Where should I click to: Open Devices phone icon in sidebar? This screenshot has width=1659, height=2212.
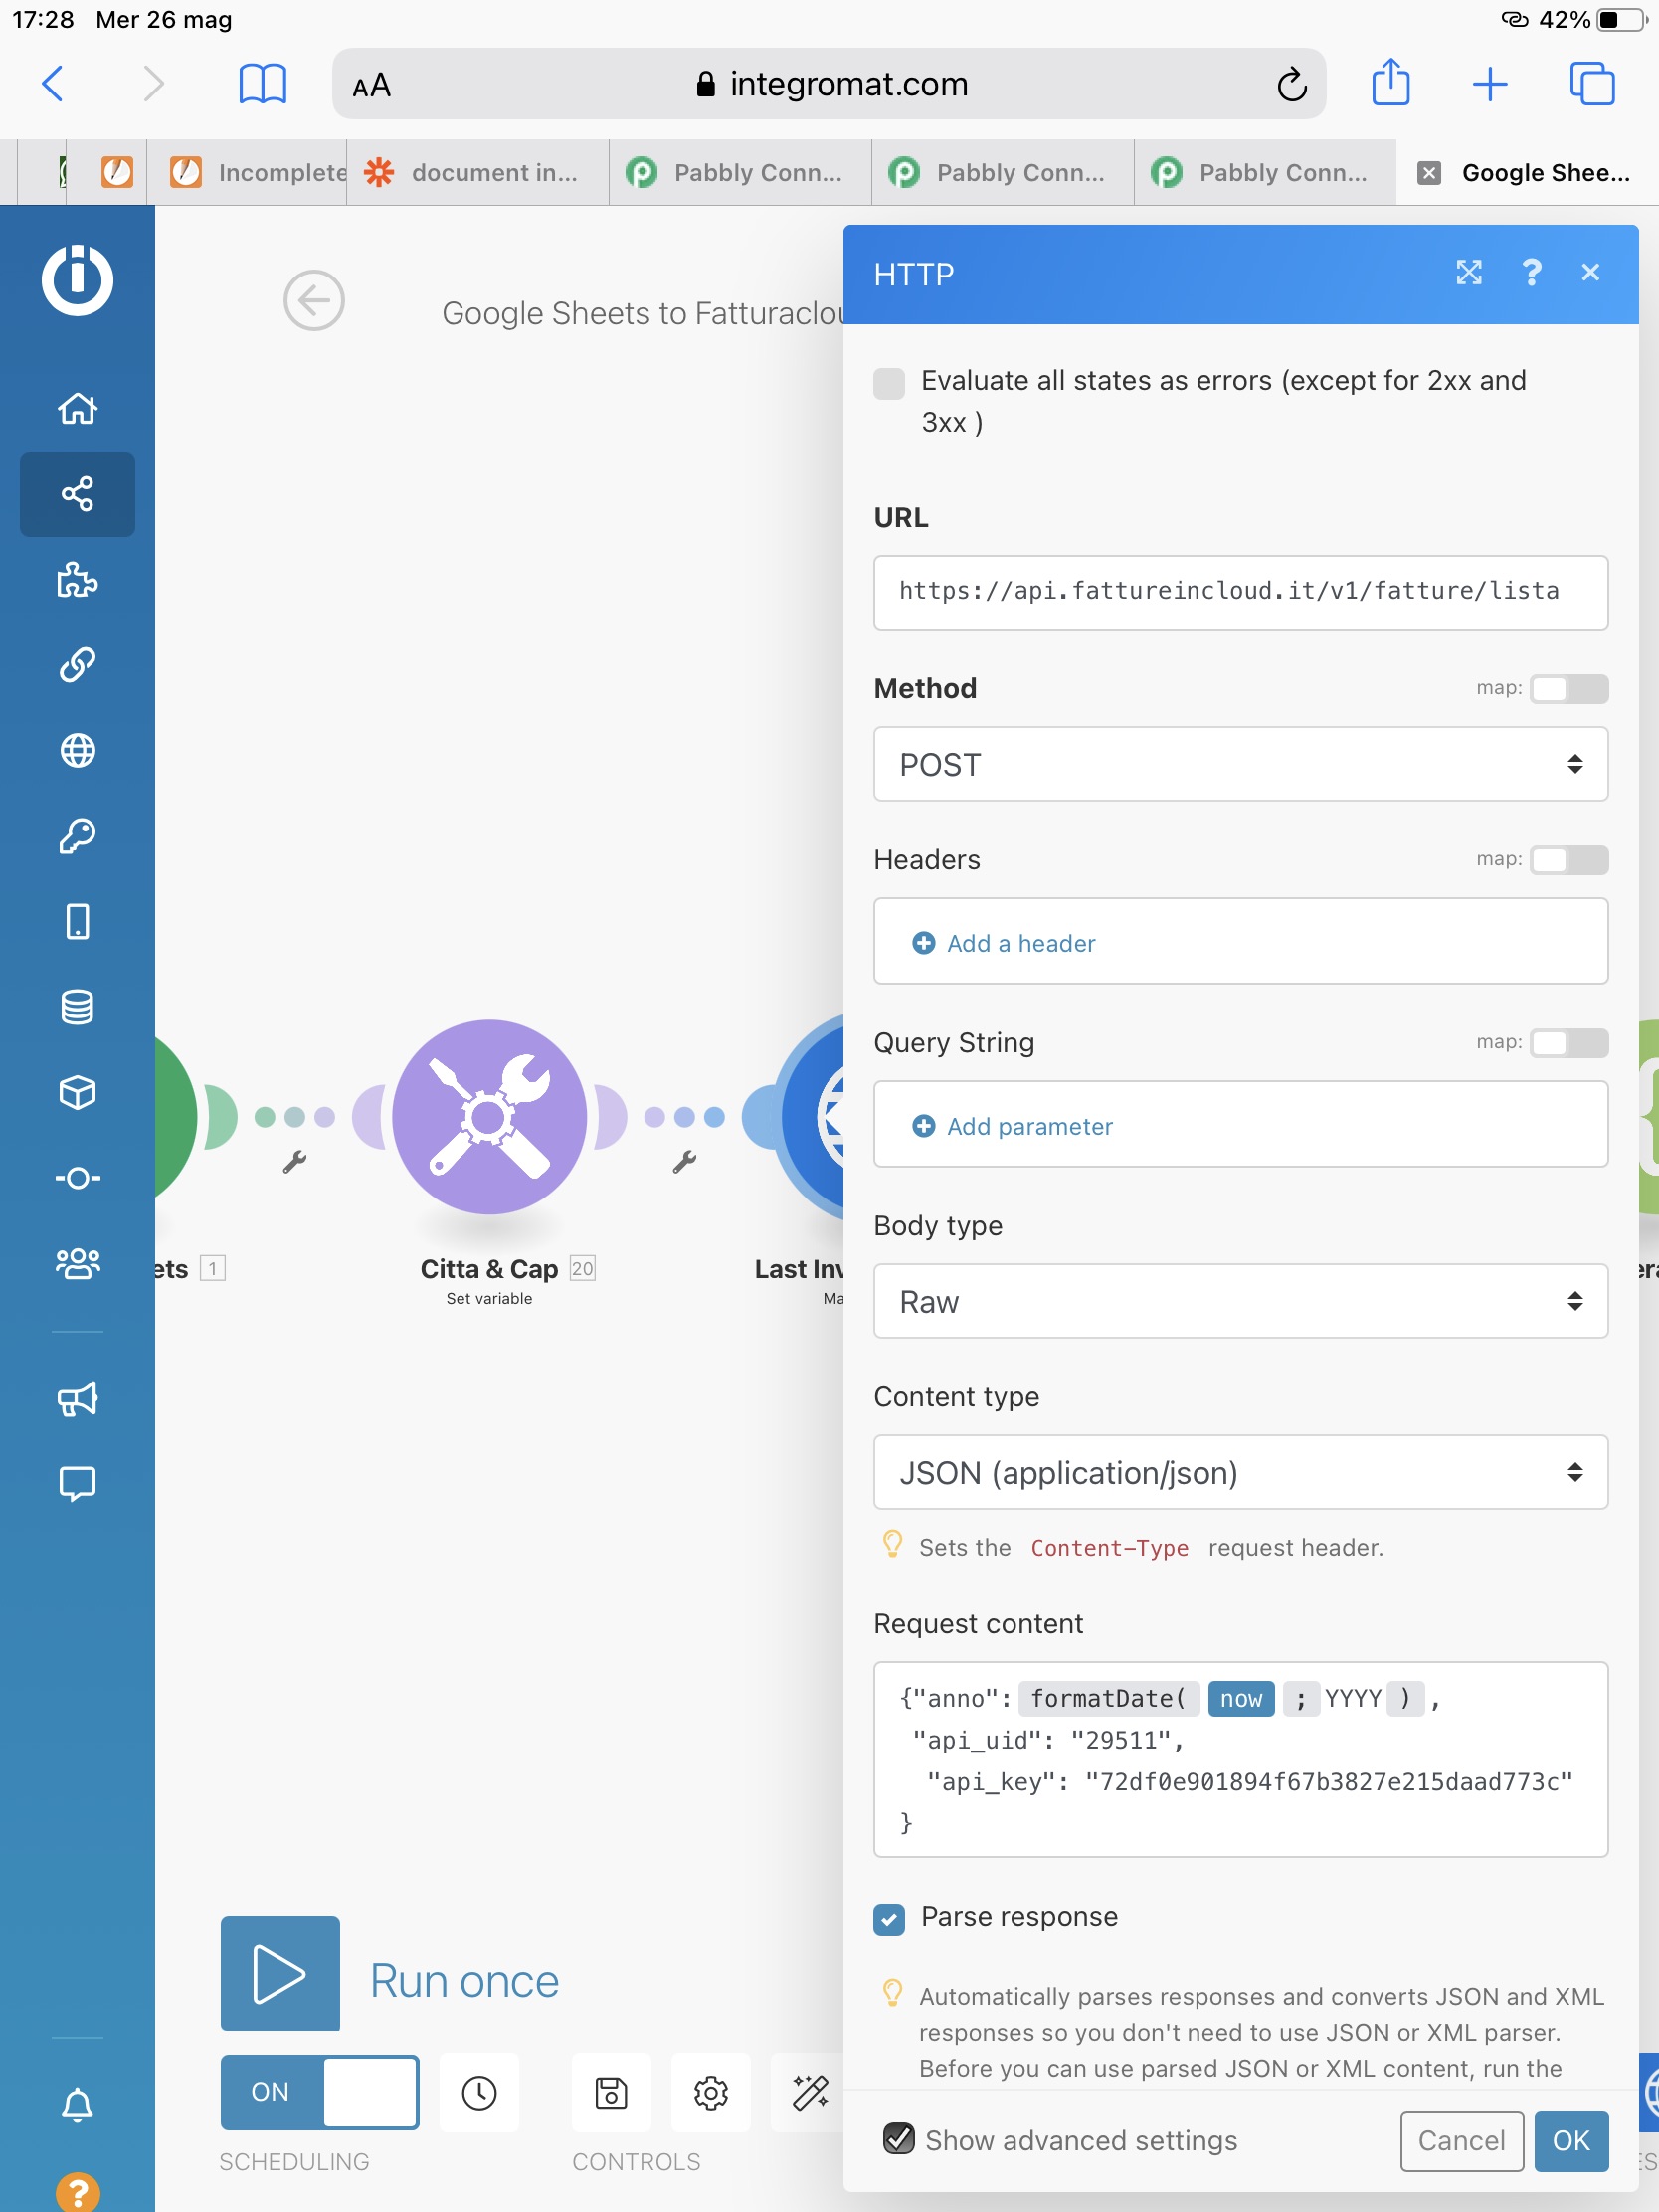click(77, 922)
